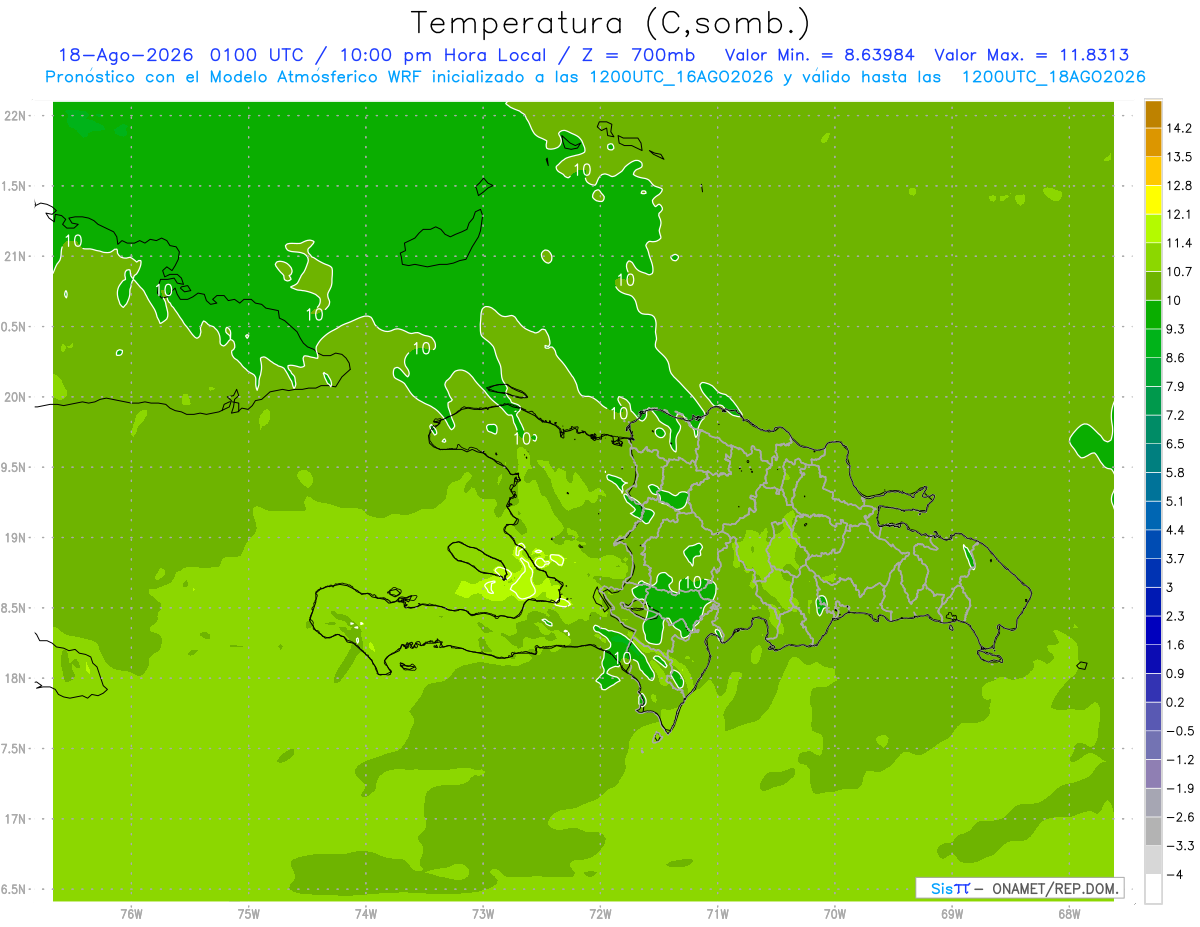Screen dimensions: 1200x927
Task: Pick the purple swatch between -1.2 and -1.9
Action: (x=1153, y=774)
